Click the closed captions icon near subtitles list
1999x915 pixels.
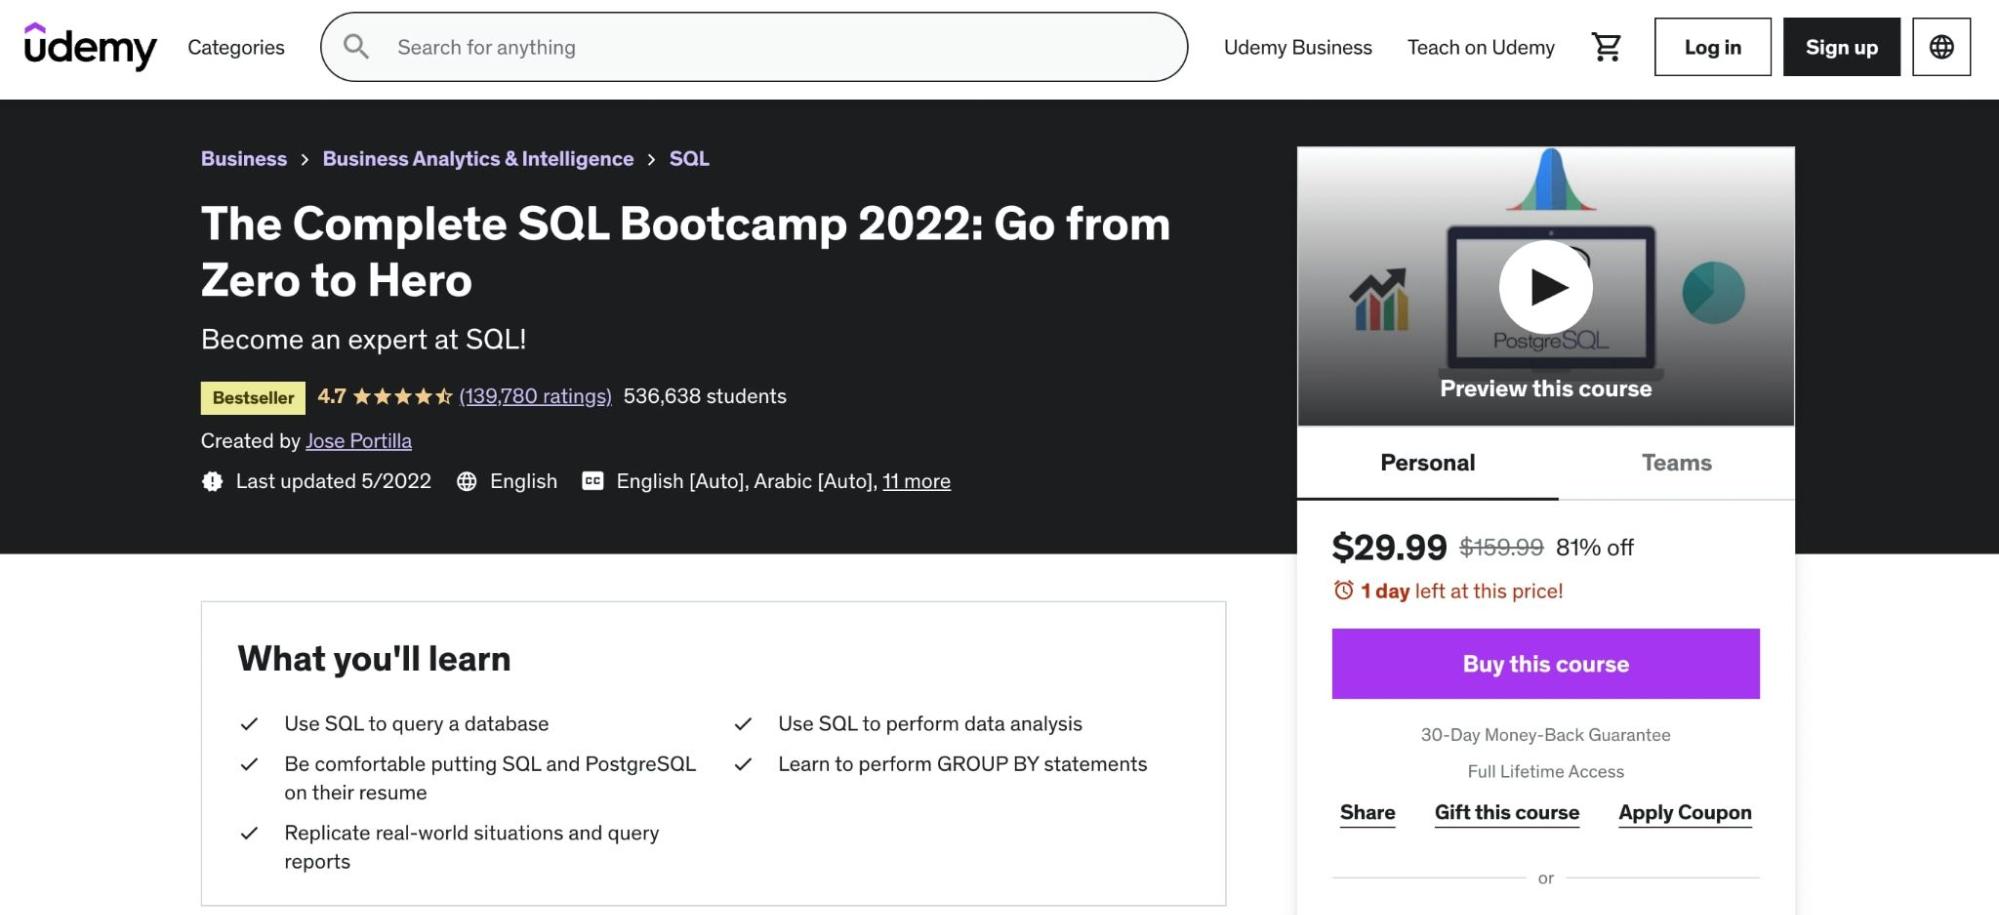(x=592, y=481)
